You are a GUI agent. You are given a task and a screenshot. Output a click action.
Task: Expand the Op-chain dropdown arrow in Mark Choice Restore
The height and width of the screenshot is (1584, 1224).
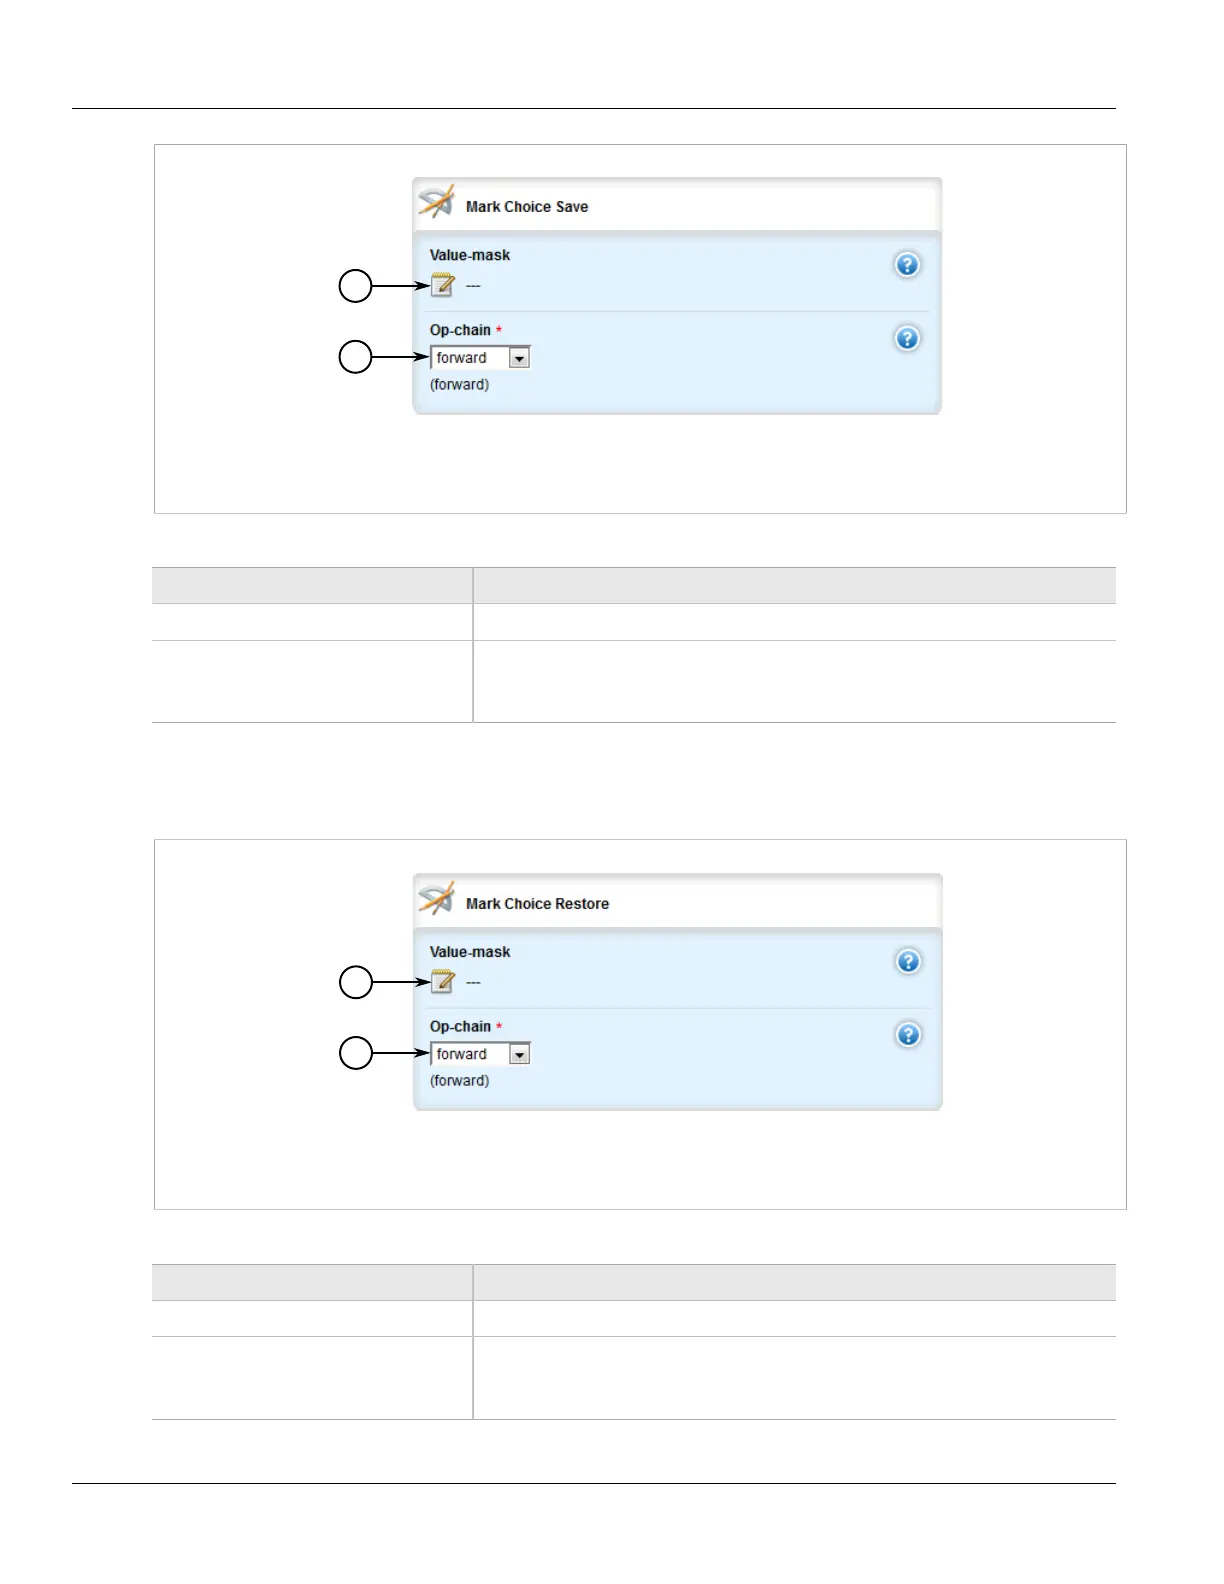(519, 1054)
